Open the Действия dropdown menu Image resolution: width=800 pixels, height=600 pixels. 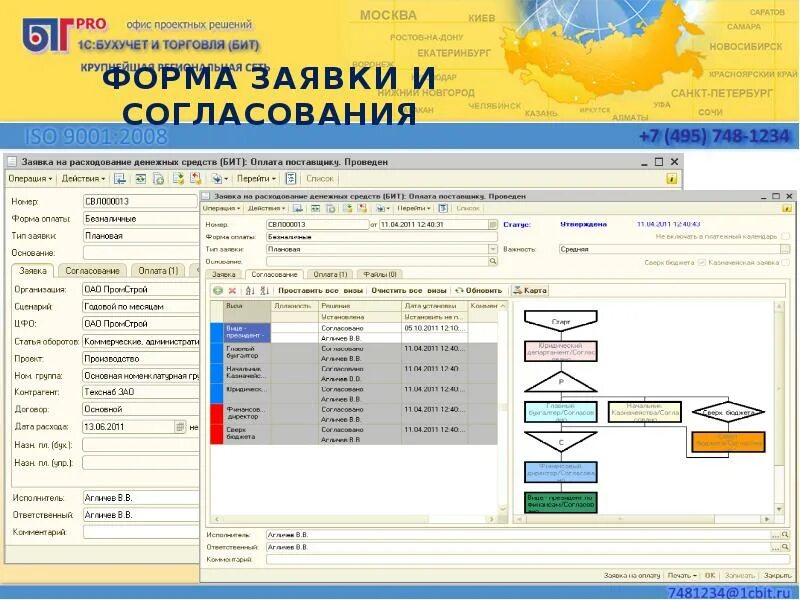(x=266, y=208)
